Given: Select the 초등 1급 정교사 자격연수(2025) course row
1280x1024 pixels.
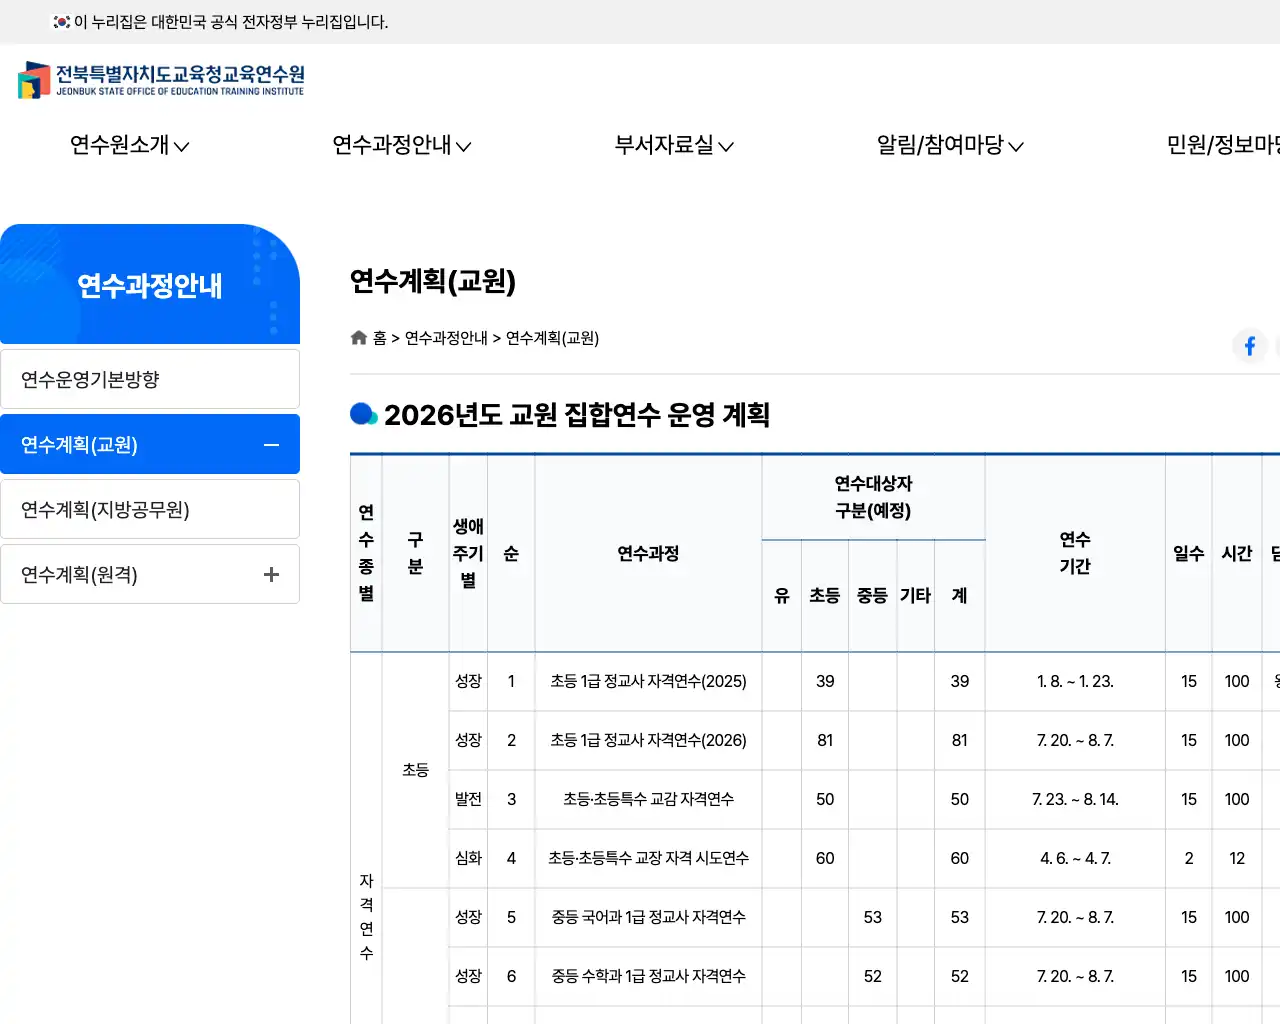Looking at the screenshot, I should (648, 681).
